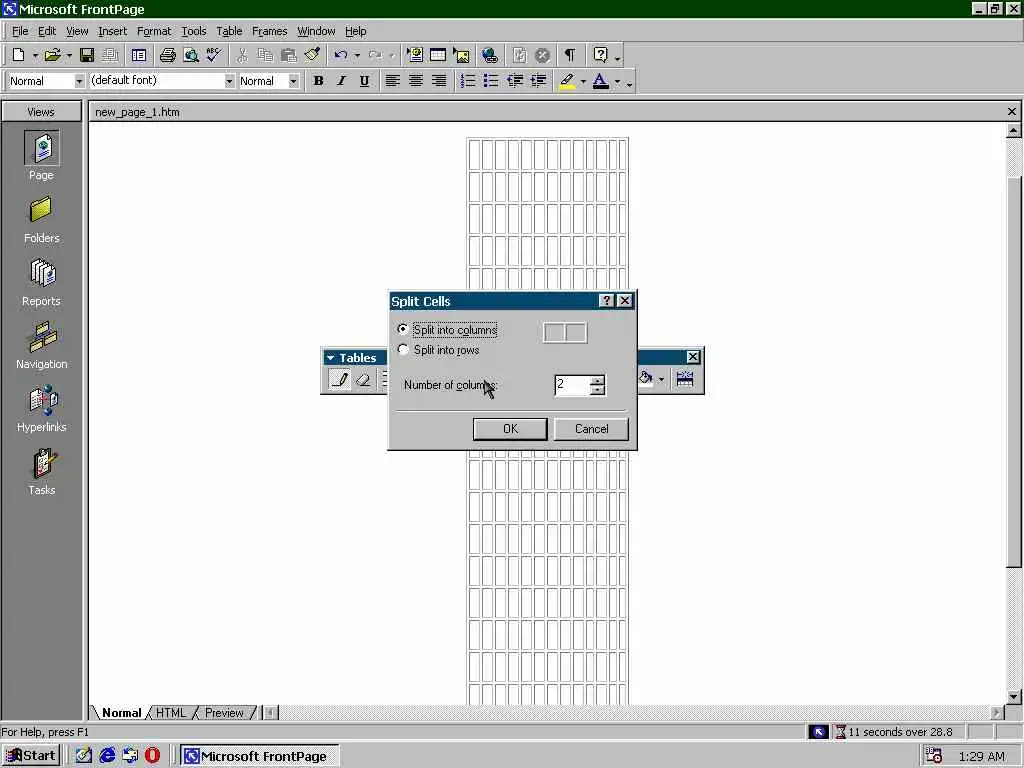Open the Tables toolbar title menu arrow
1024x768 pixels.
[x=330, y=358]
